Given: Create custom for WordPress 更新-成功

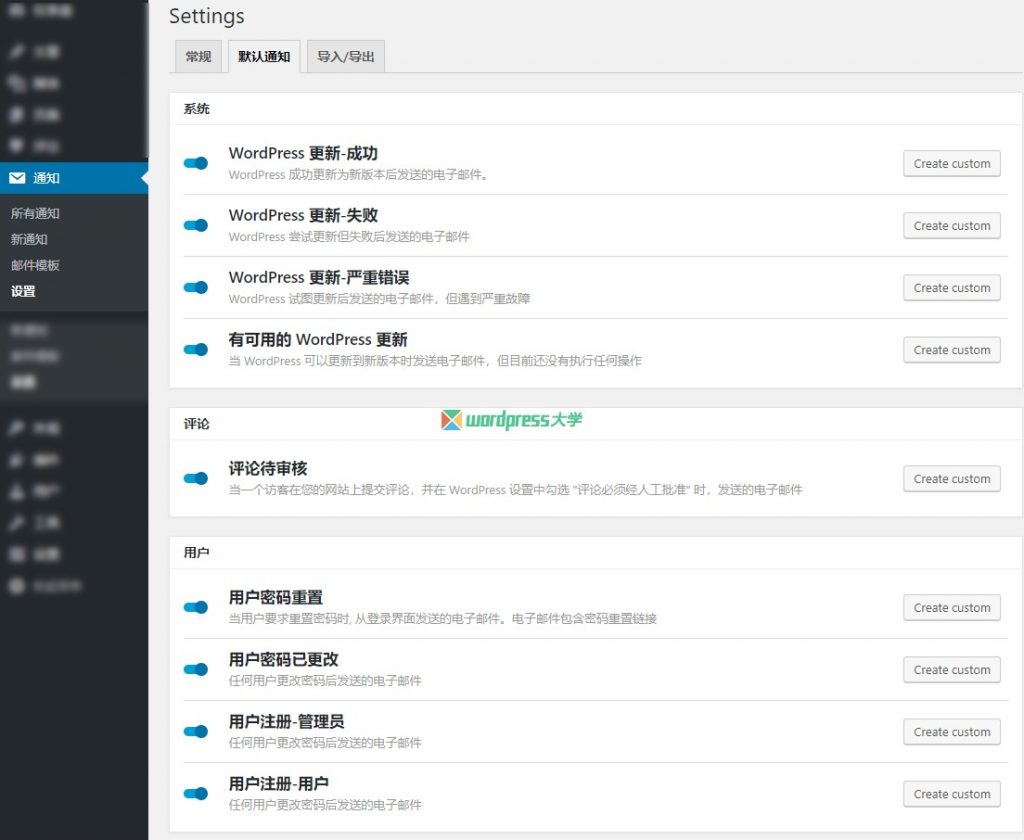Looking at the screenshot, I should point(952,163).
